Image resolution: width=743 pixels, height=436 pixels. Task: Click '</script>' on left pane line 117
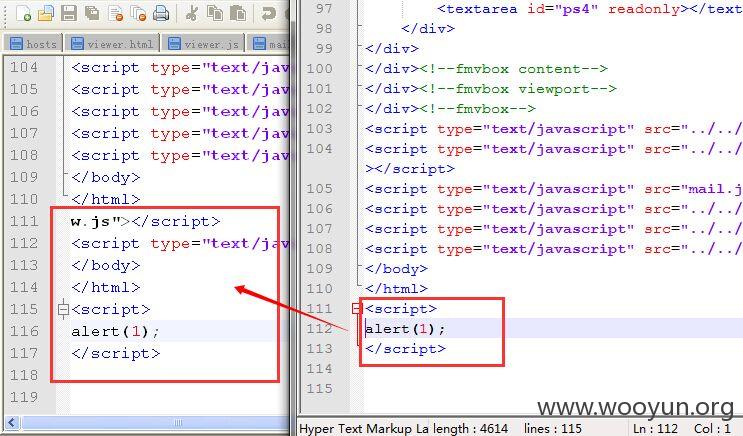pyautogui.click(x=116, y=354)
